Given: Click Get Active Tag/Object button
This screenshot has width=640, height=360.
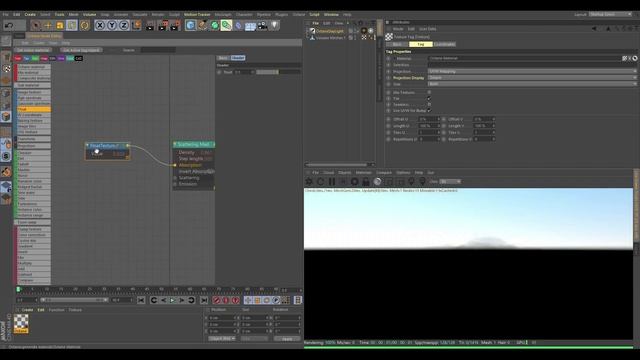Looking at the screenshot, I should 81,50.
